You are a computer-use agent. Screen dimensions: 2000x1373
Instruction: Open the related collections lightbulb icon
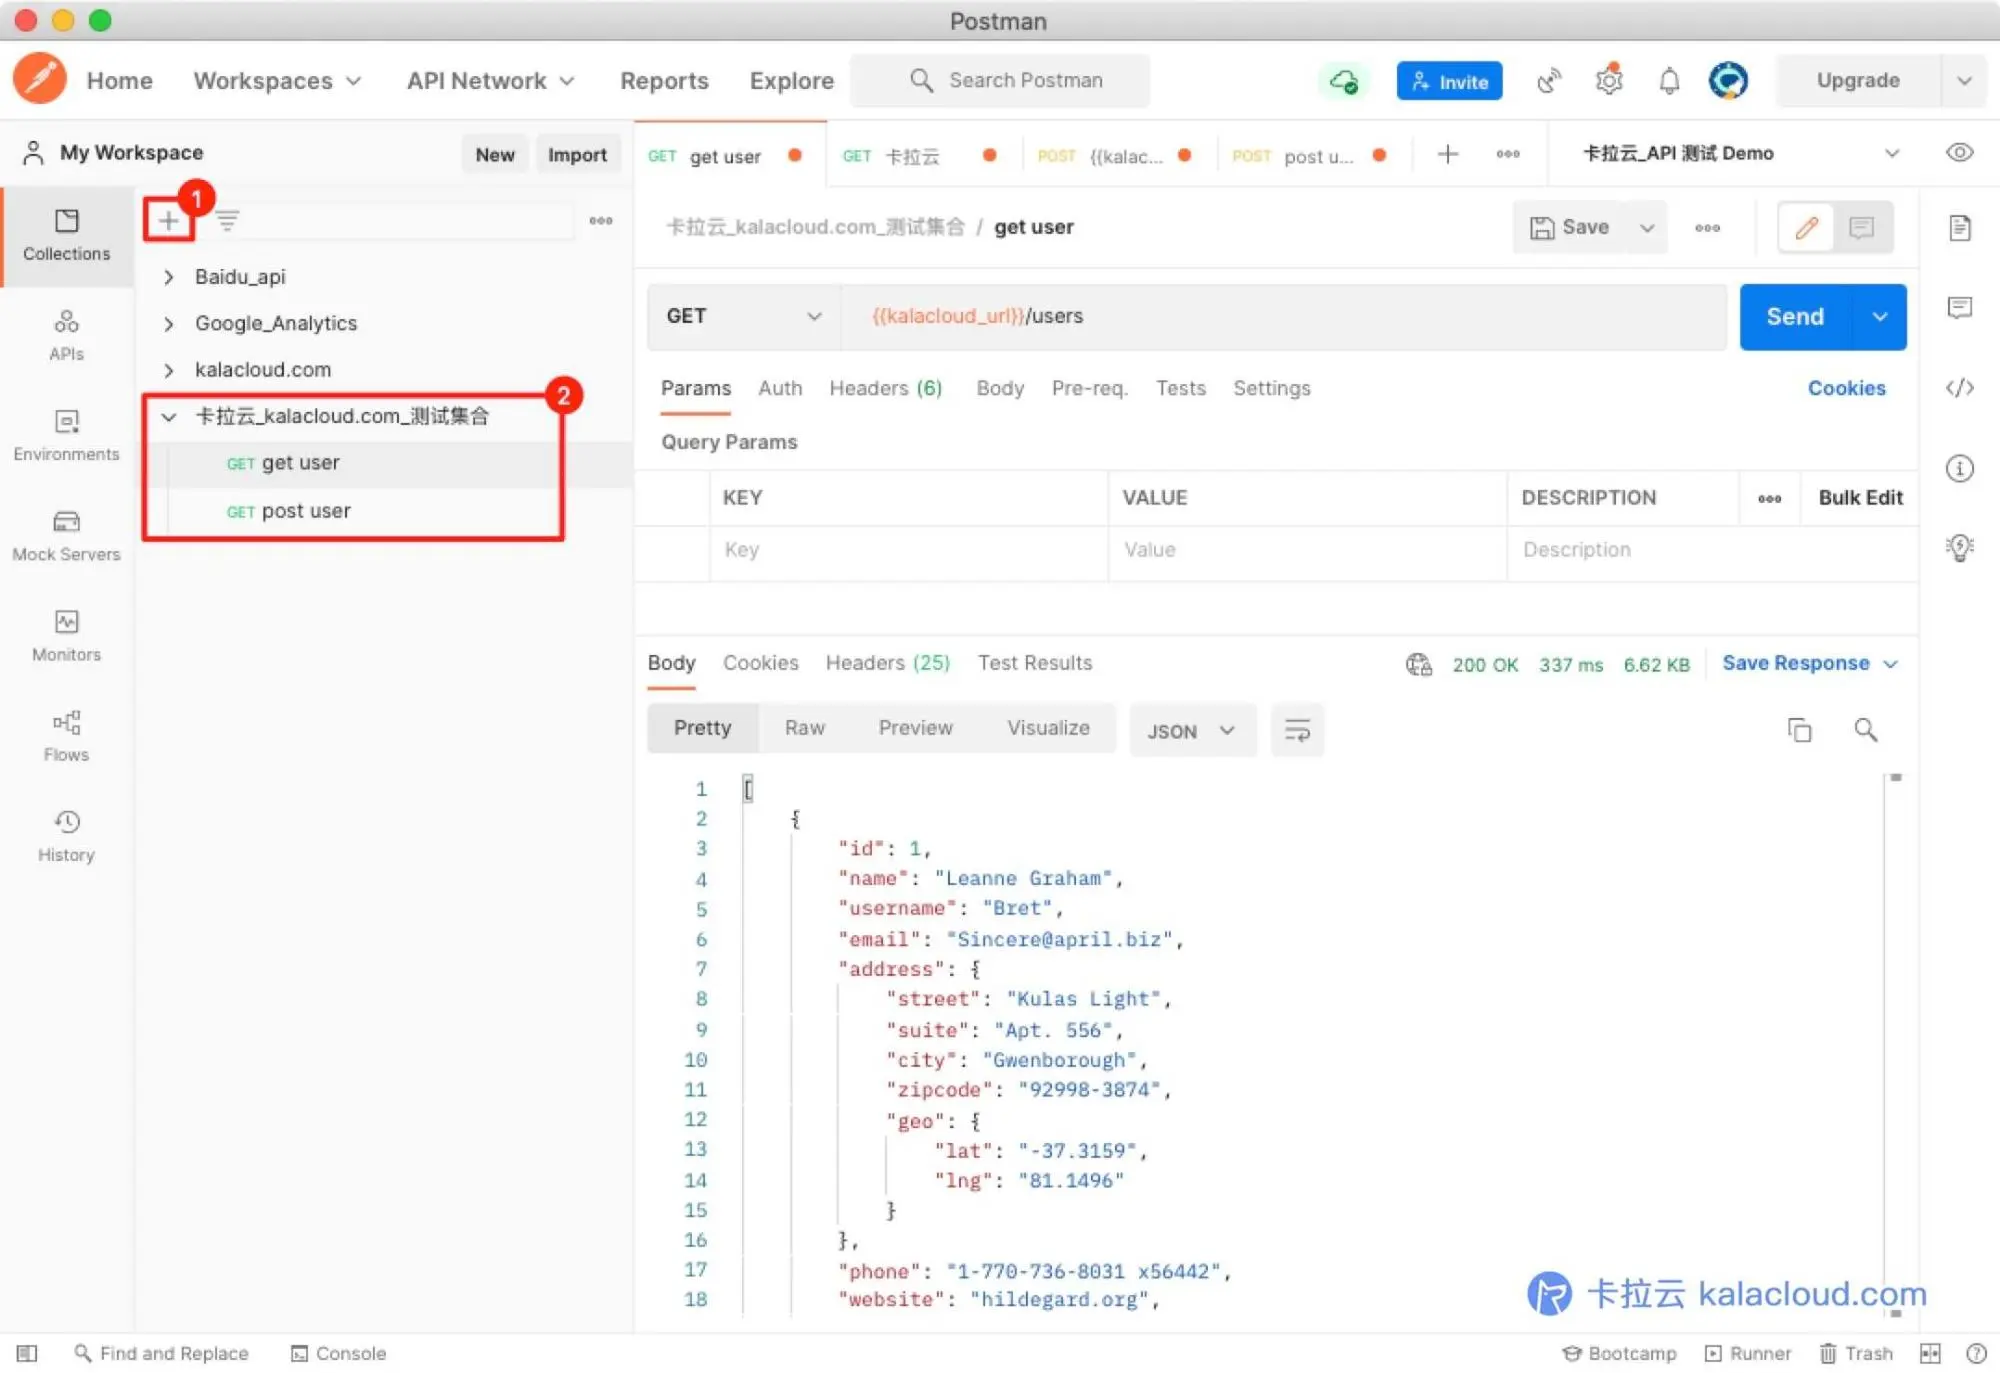click(1960, 547)
